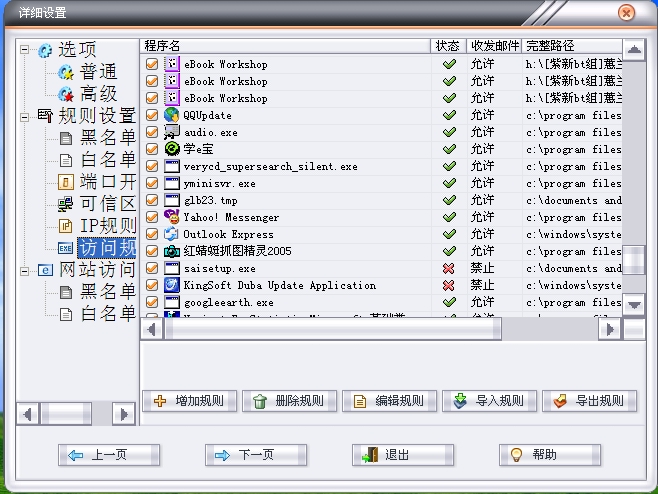This screenshot has height=494, width=658.
Task: Click the 学e宝 green icon
Action: 172,149
